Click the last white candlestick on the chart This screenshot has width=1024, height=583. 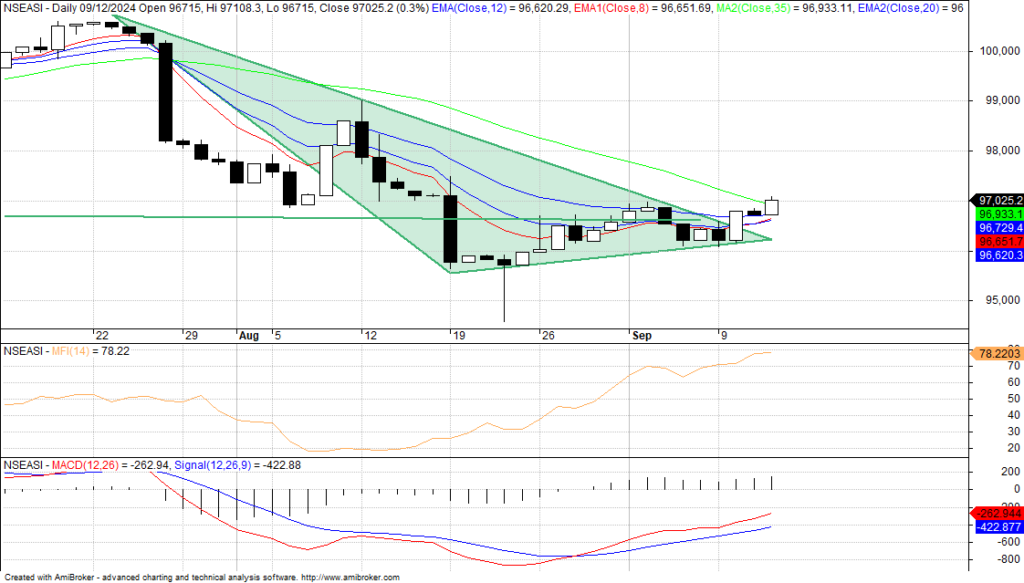[x=772, y=207]
